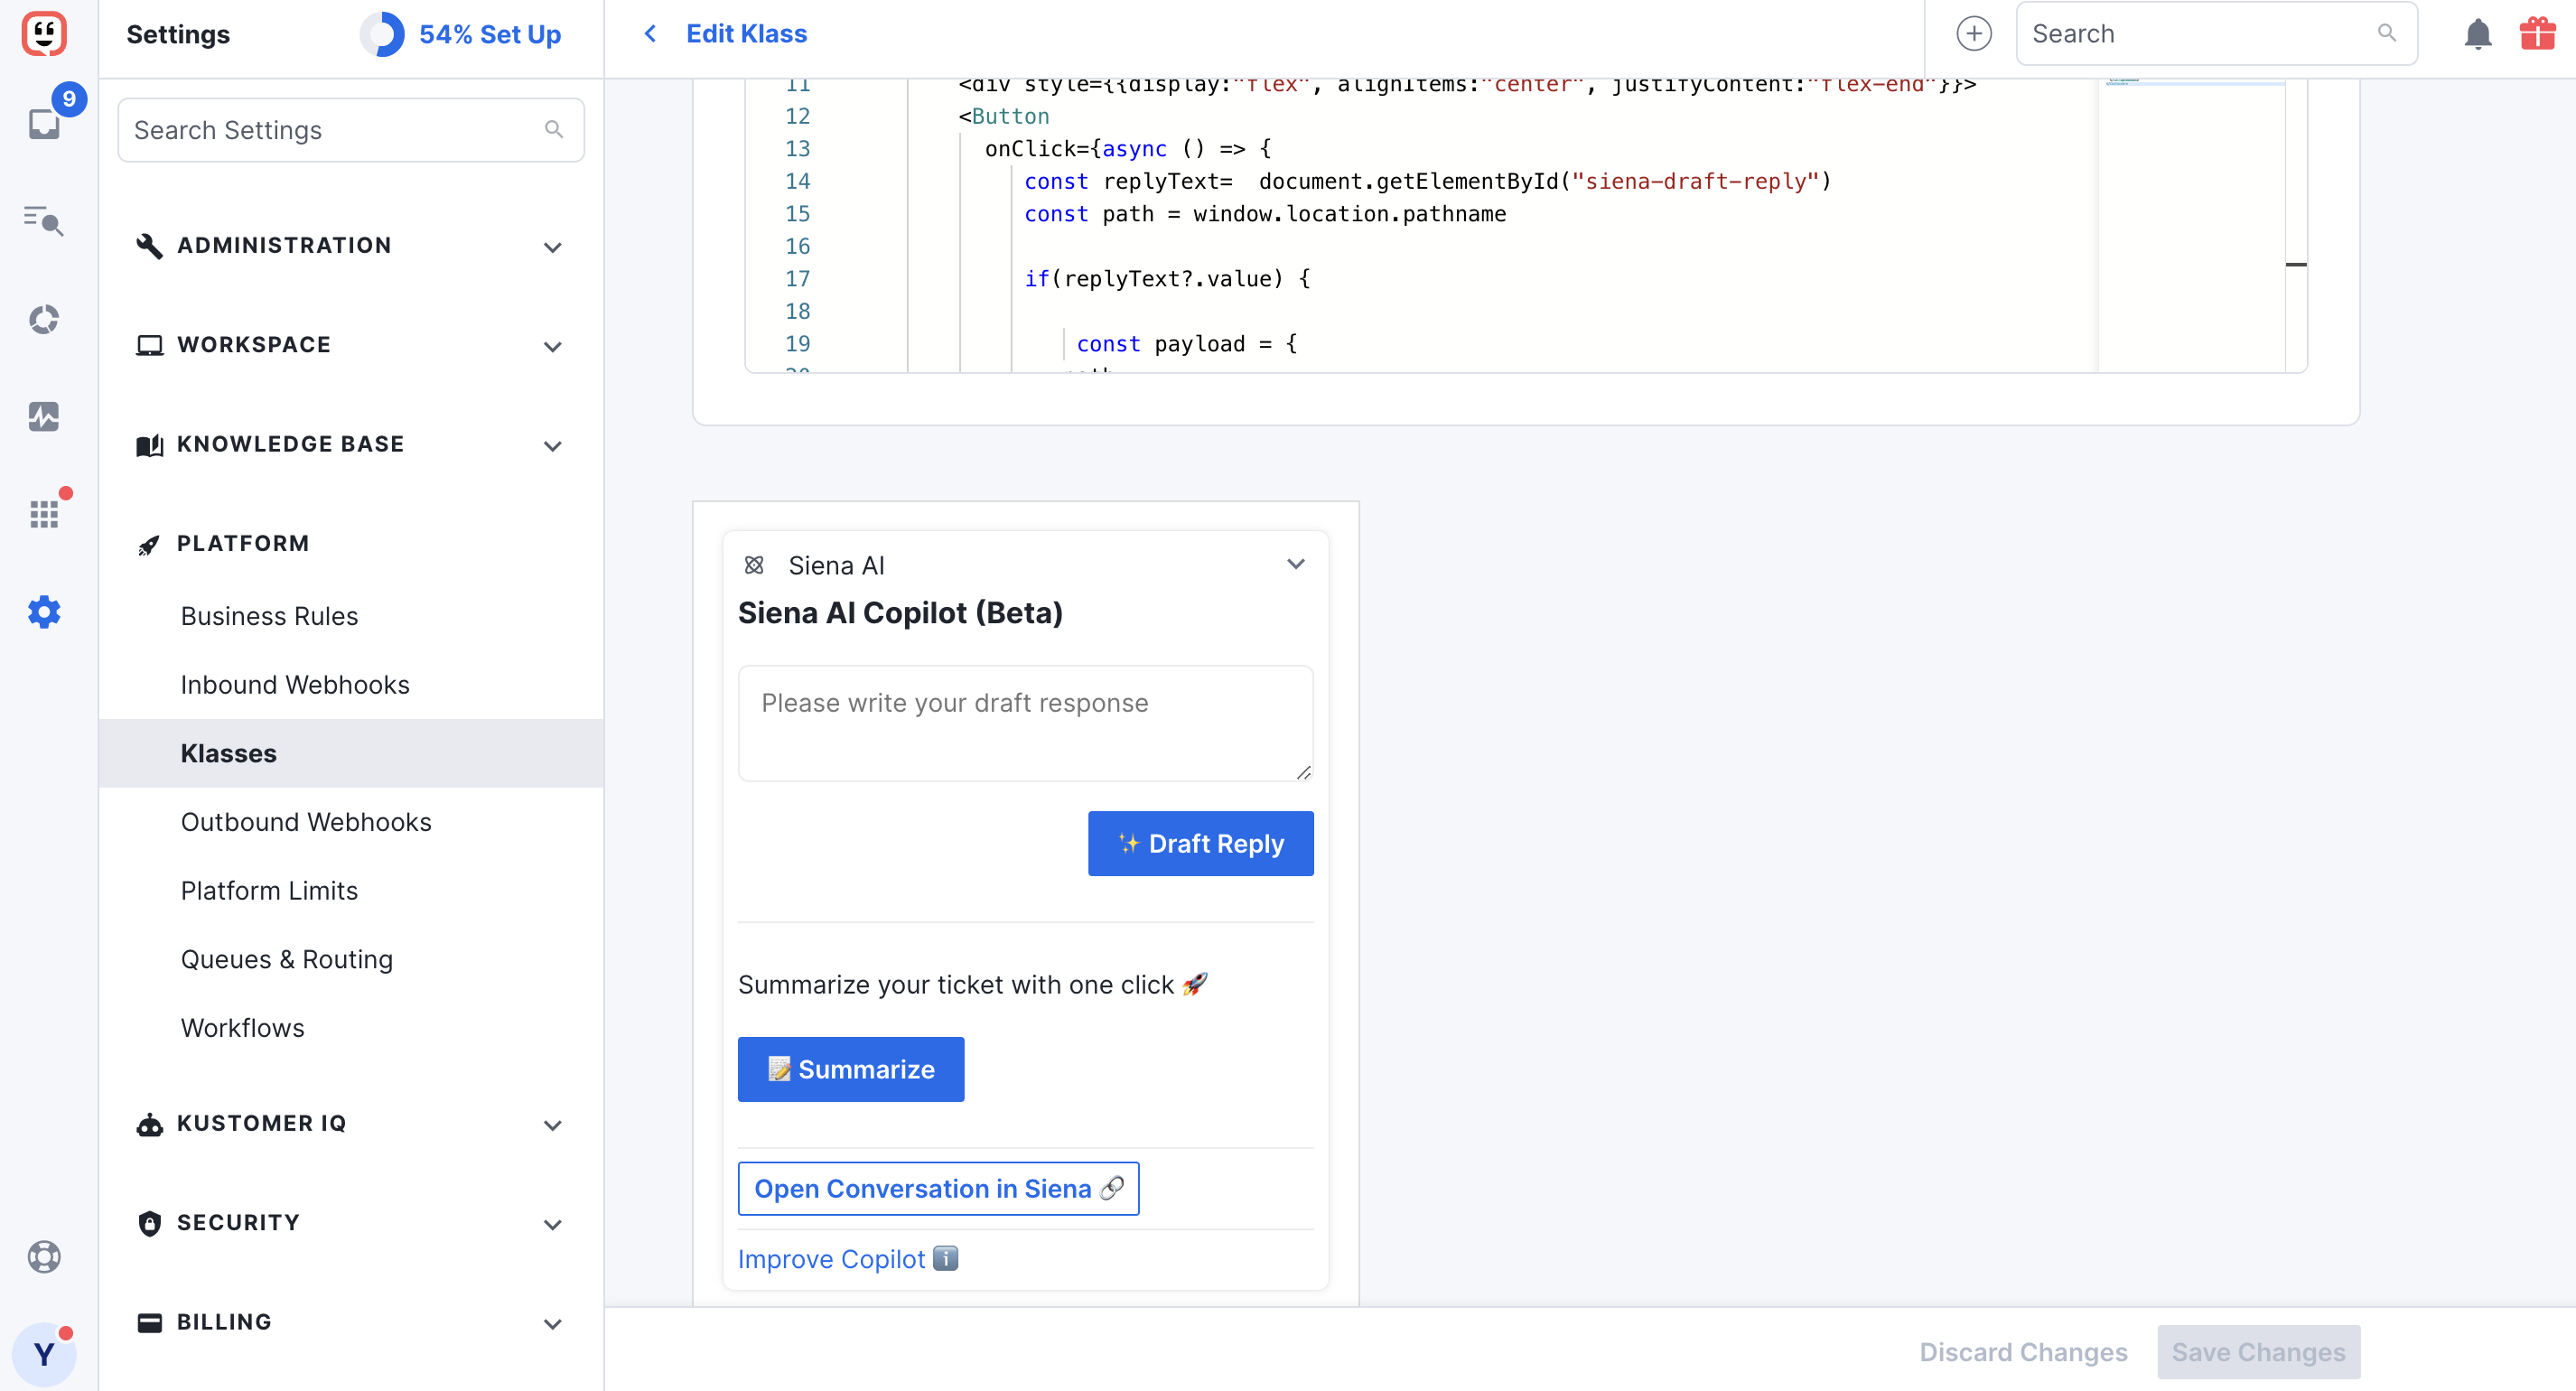Click the Kustomer logo icon

tap(44, 34)
